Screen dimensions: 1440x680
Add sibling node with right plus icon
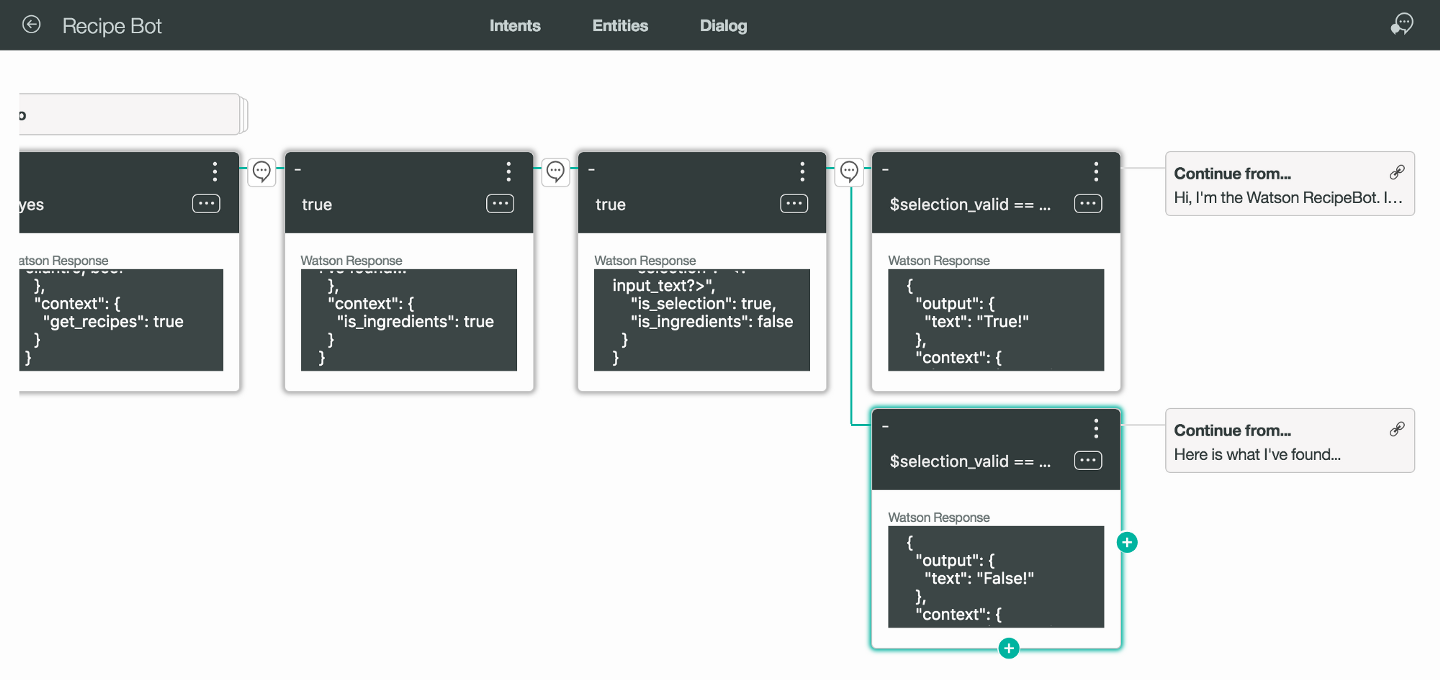[x=1127, y=543]
